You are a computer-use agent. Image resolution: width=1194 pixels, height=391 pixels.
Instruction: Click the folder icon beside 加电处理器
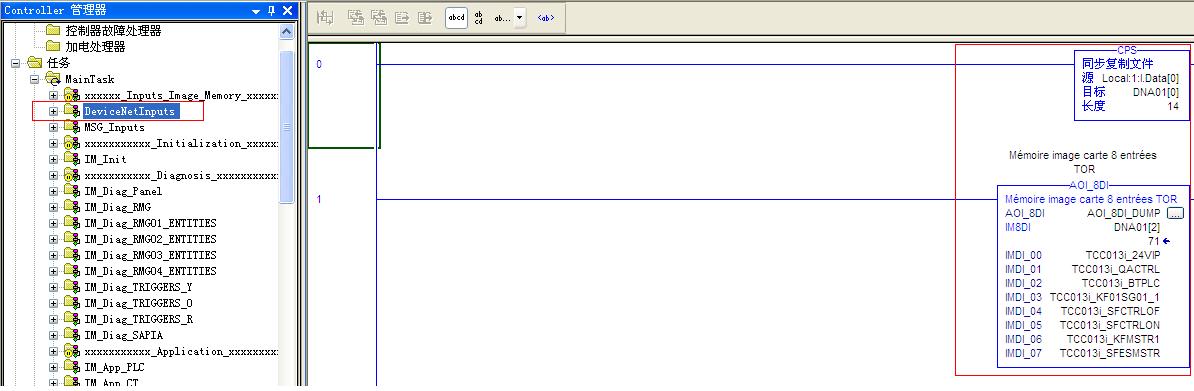click(x=53, y=47)
